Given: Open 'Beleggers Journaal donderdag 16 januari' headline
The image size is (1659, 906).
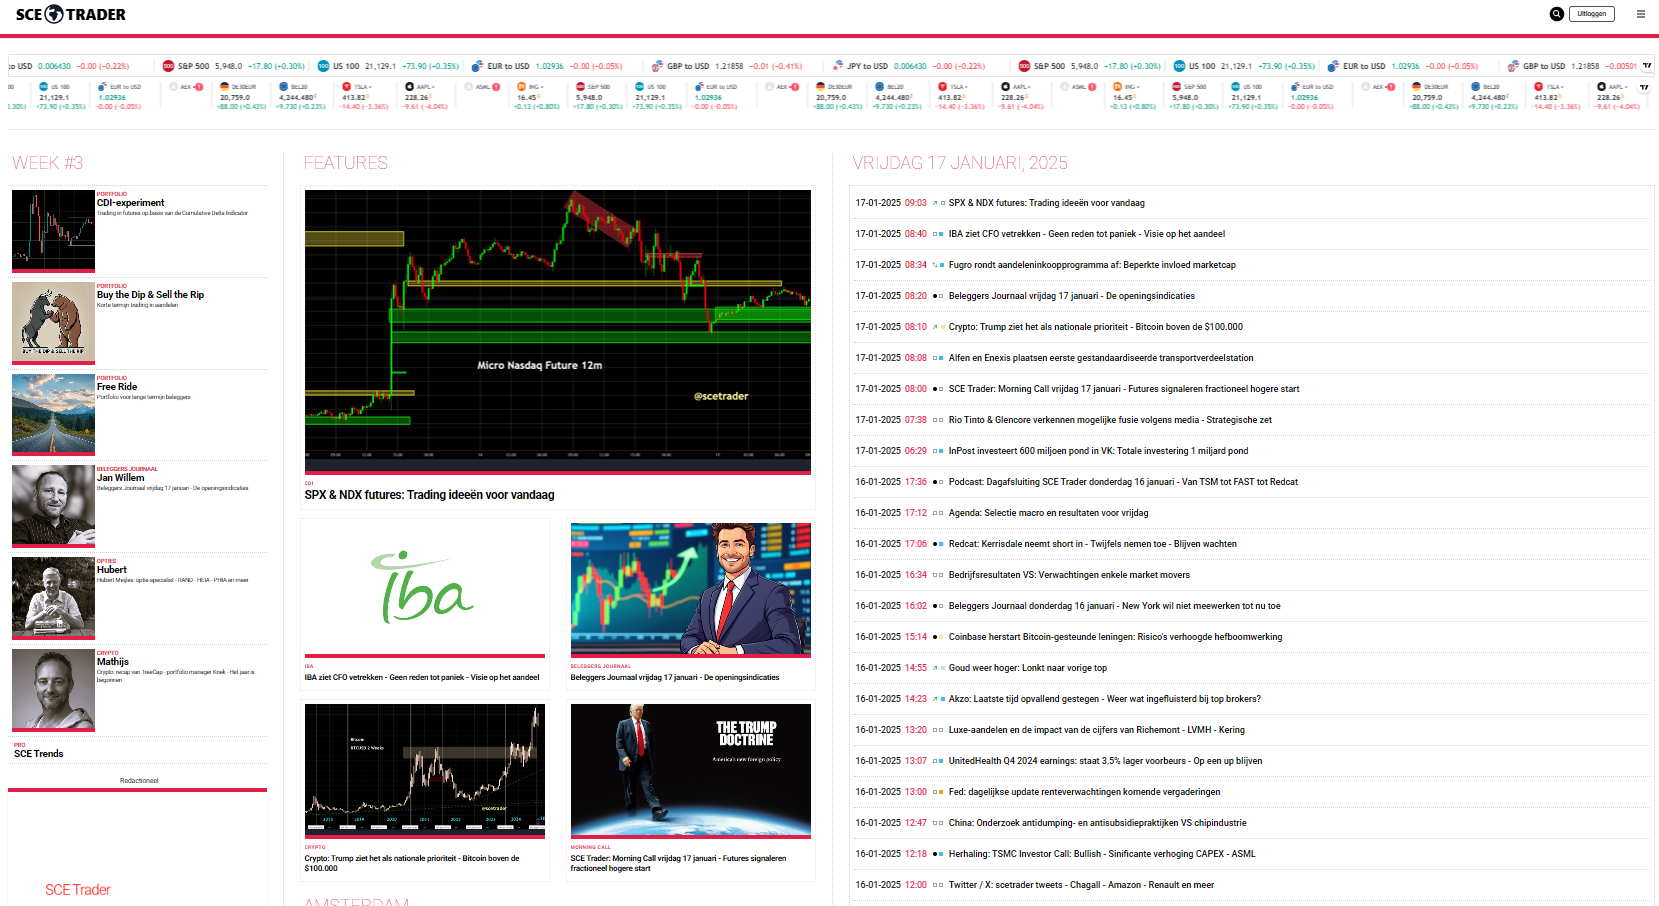Looking at the screenshot, I should pyautogui.click(x=1114, y=606).
